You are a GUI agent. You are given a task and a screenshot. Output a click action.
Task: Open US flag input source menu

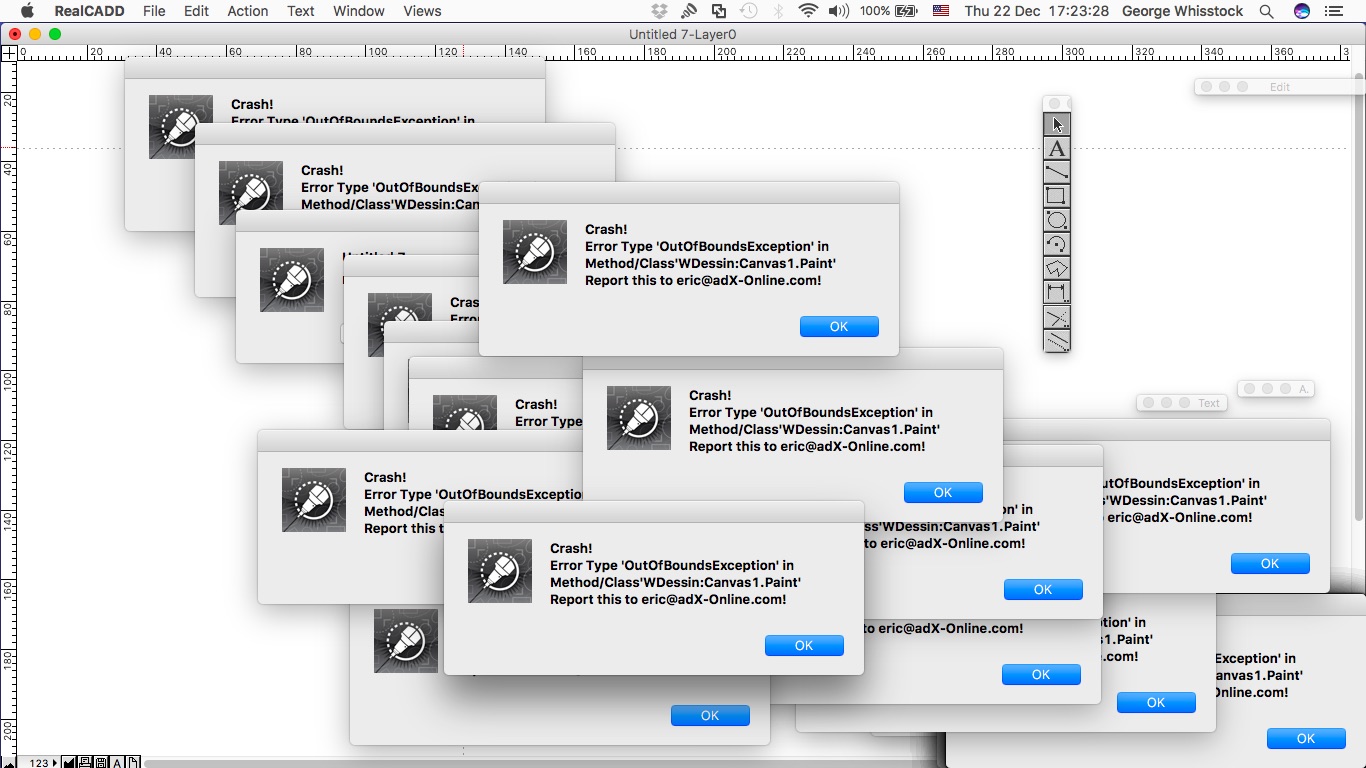940,11
